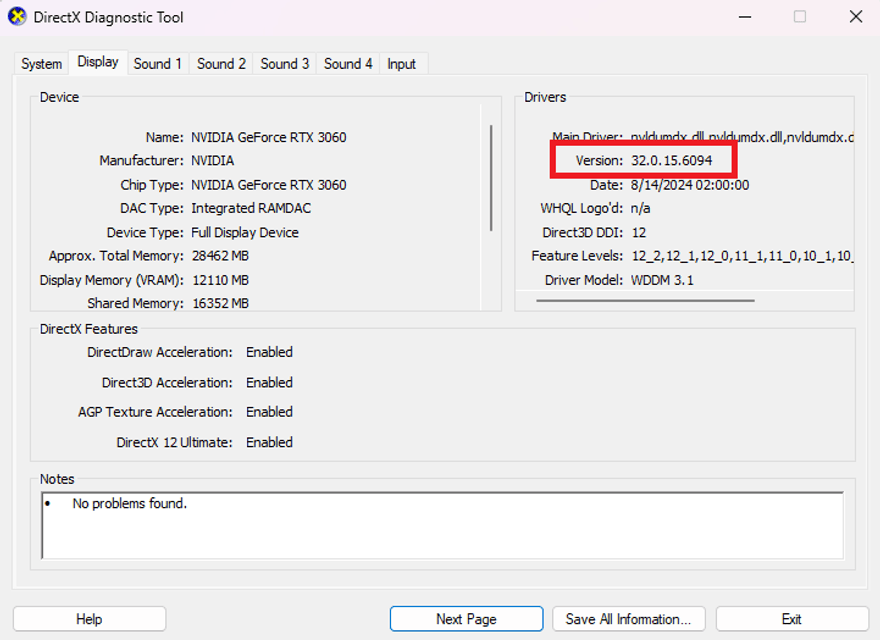Click the Help button
The width and height of the screenshot is (880, 640).
88,618
